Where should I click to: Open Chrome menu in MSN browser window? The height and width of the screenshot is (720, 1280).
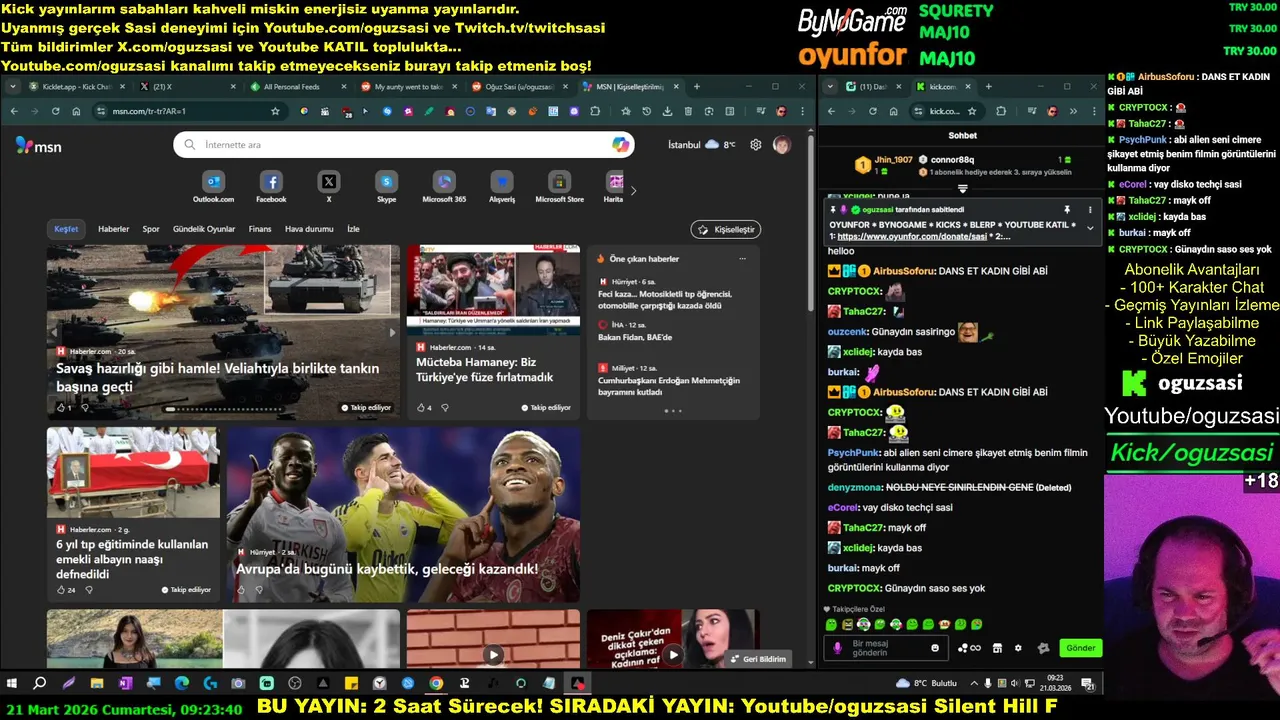(802, 111)
